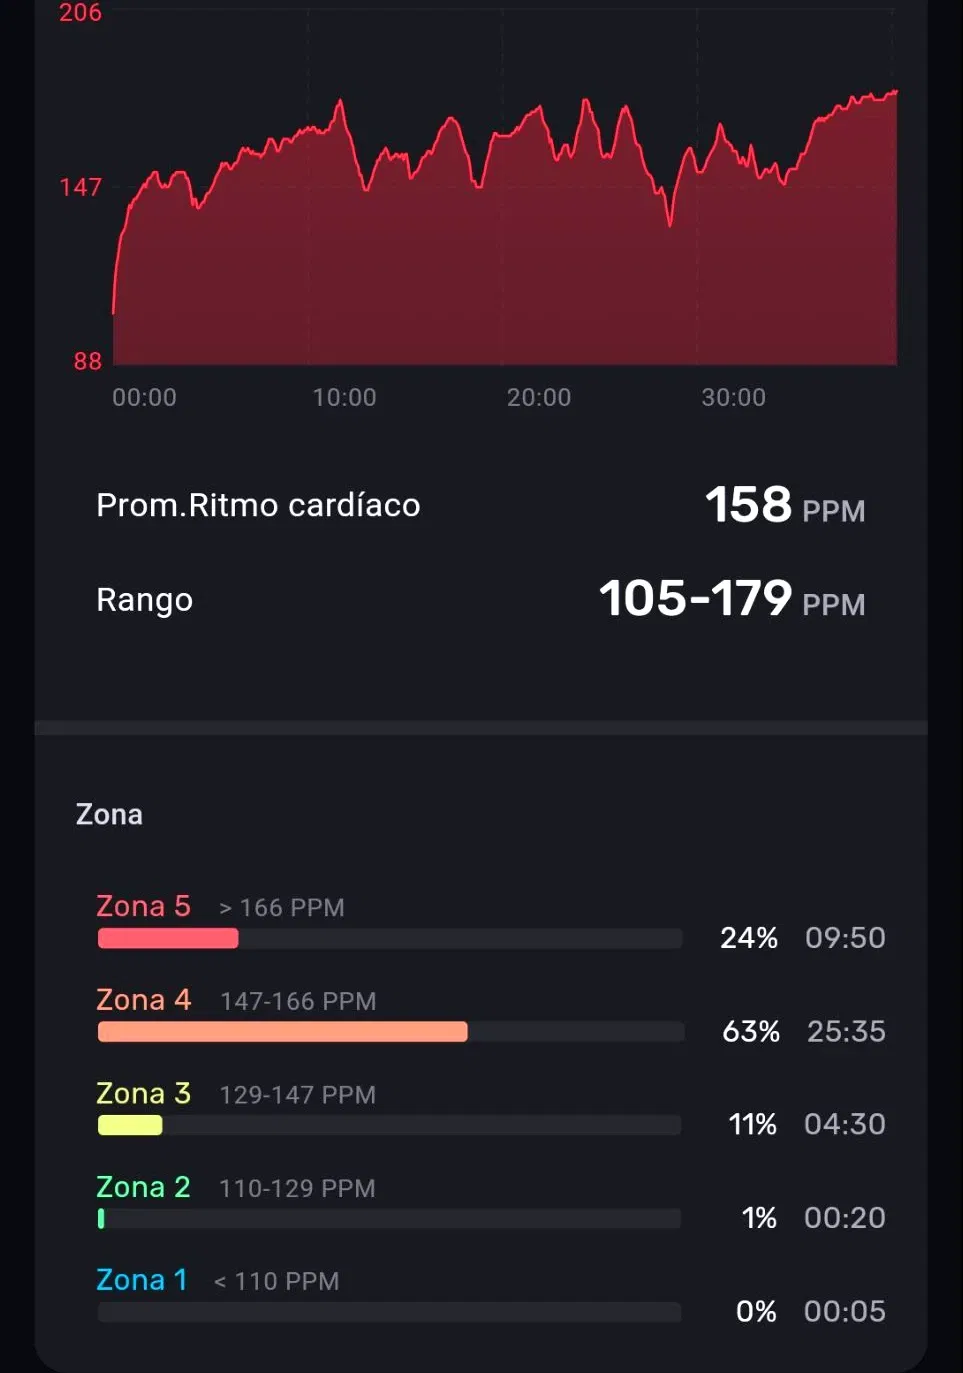Select the 20:00 time axis marker
Image resolution: width=963 pixels, height=1373 pixels.
tap(539, 398)
